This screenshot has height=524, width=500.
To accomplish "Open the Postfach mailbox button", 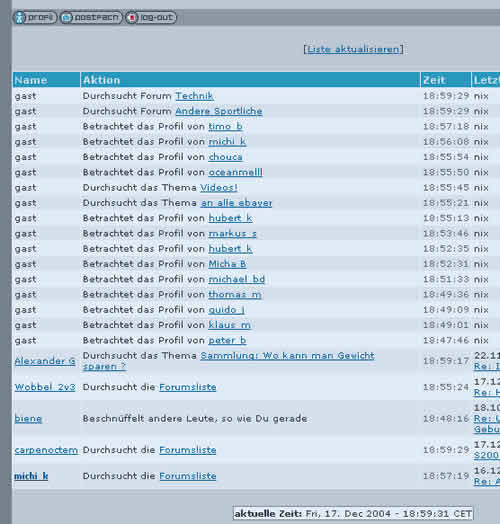I will pyautogui.click(x=91, y=17).
